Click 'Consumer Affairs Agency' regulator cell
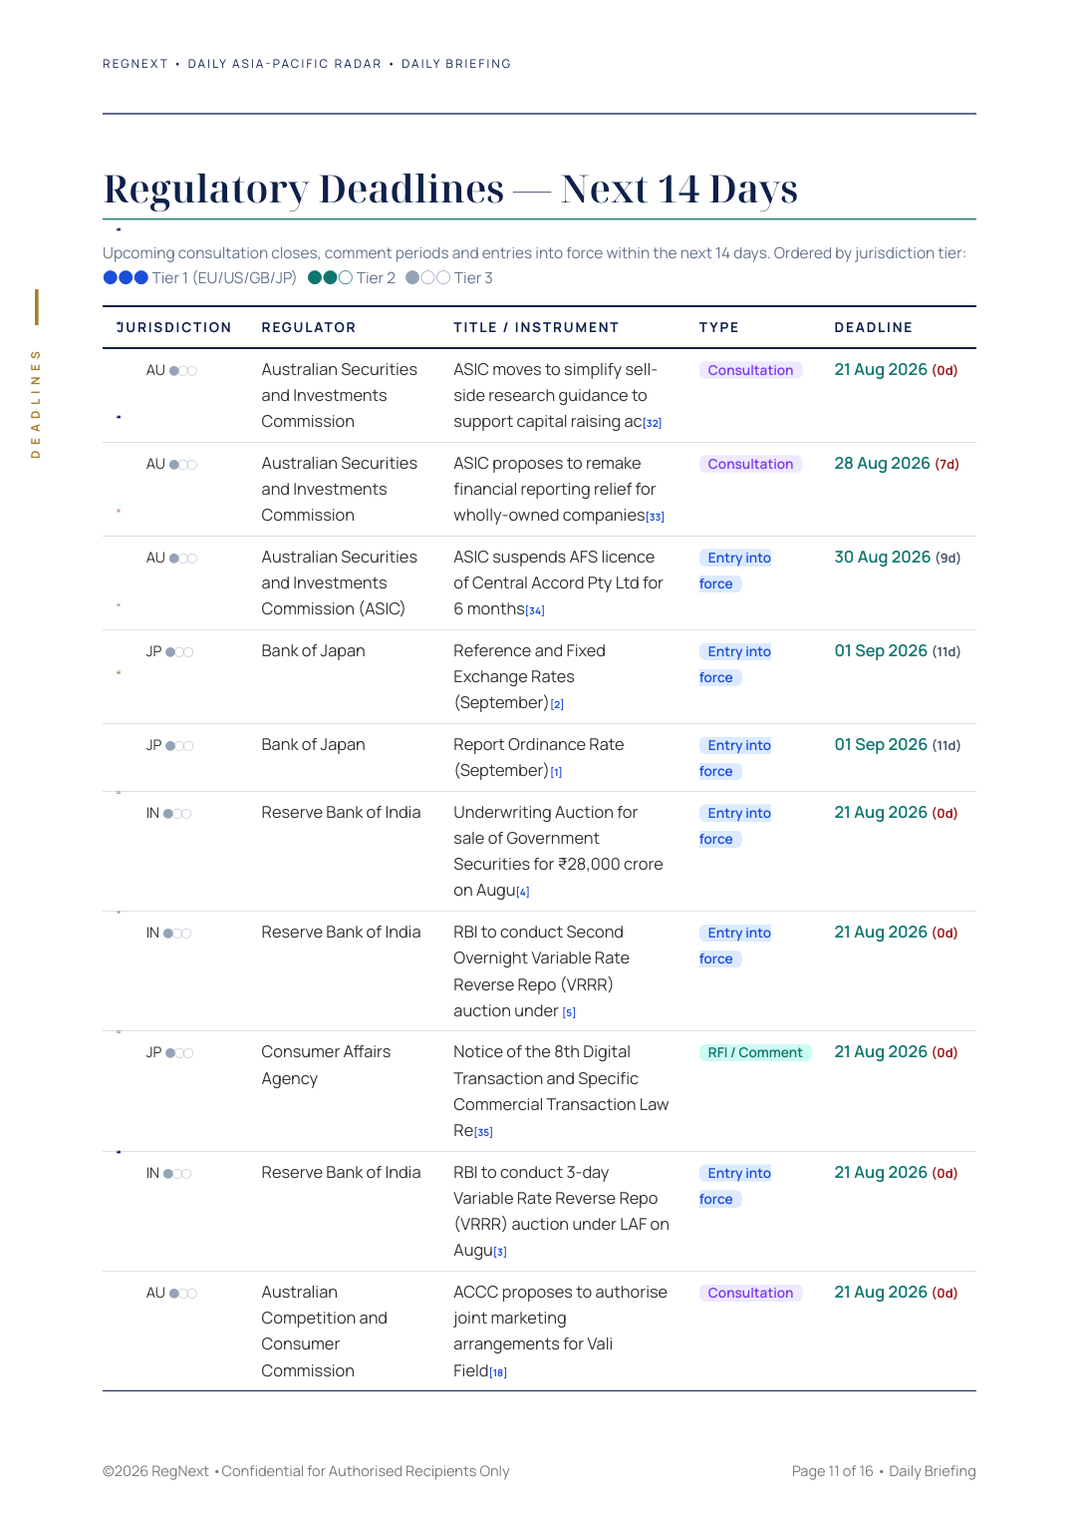 326,1065
